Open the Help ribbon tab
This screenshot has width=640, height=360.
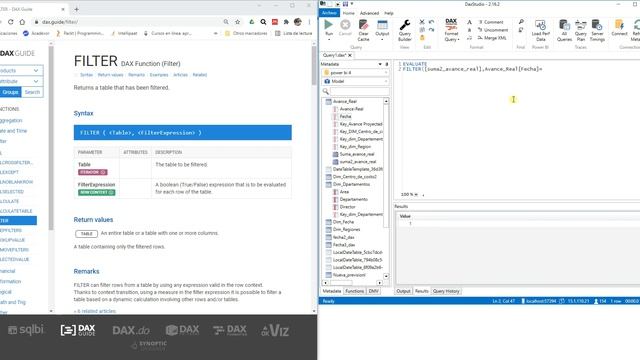click(x=389, y=13)
